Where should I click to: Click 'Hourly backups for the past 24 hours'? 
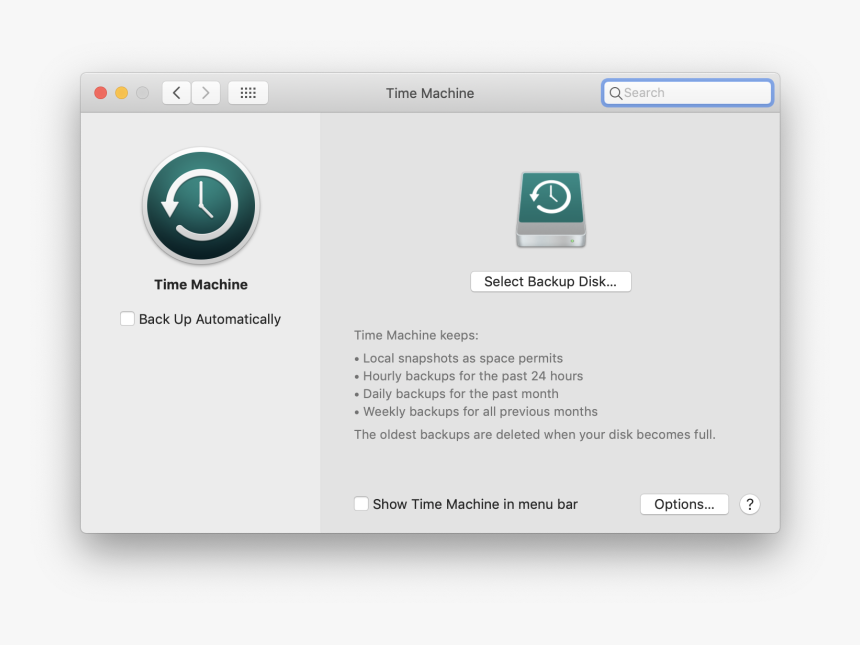(x=472, y=376)
